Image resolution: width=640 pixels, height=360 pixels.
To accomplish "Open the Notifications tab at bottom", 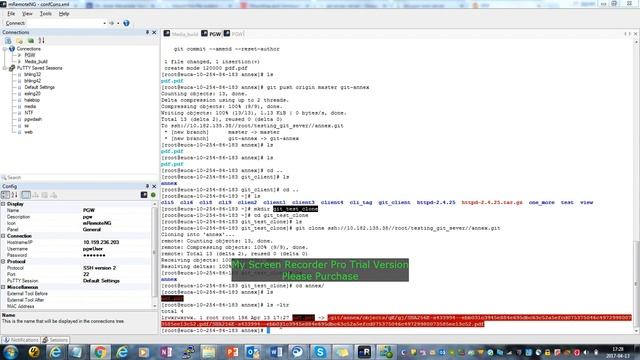I will pyautogui.click(x=21, y=340).
